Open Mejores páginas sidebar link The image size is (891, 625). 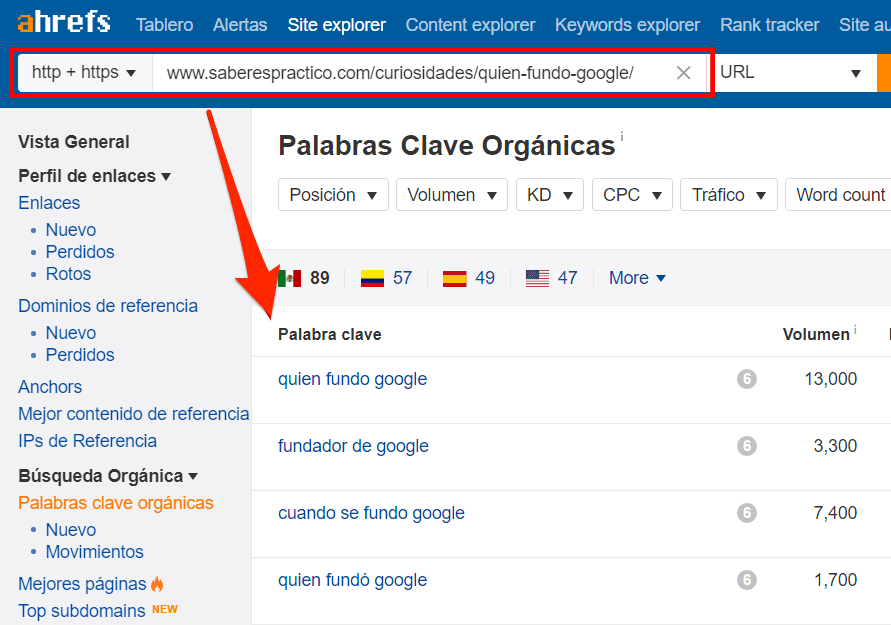point(82,584)
